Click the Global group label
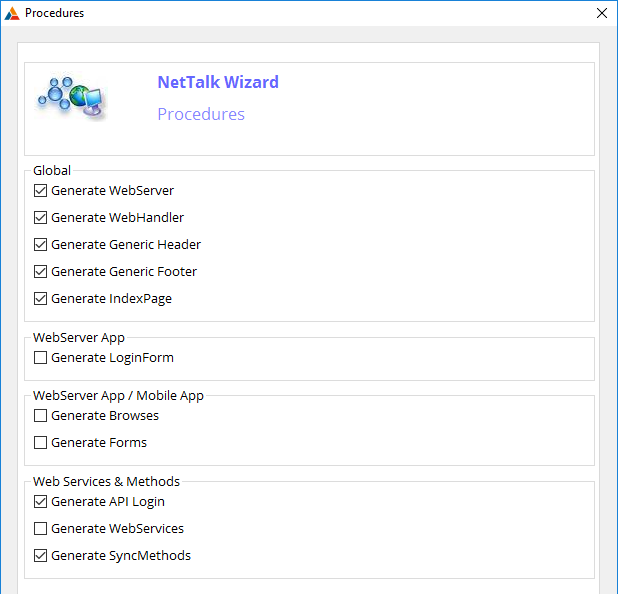Viewport: 618px width, 594px height. [x=52, y=171]
